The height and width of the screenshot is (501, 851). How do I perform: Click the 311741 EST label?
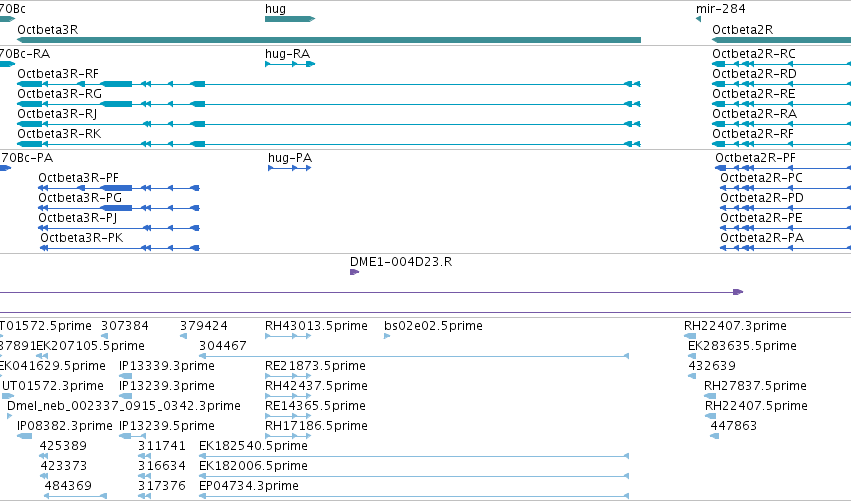point(162,446)
